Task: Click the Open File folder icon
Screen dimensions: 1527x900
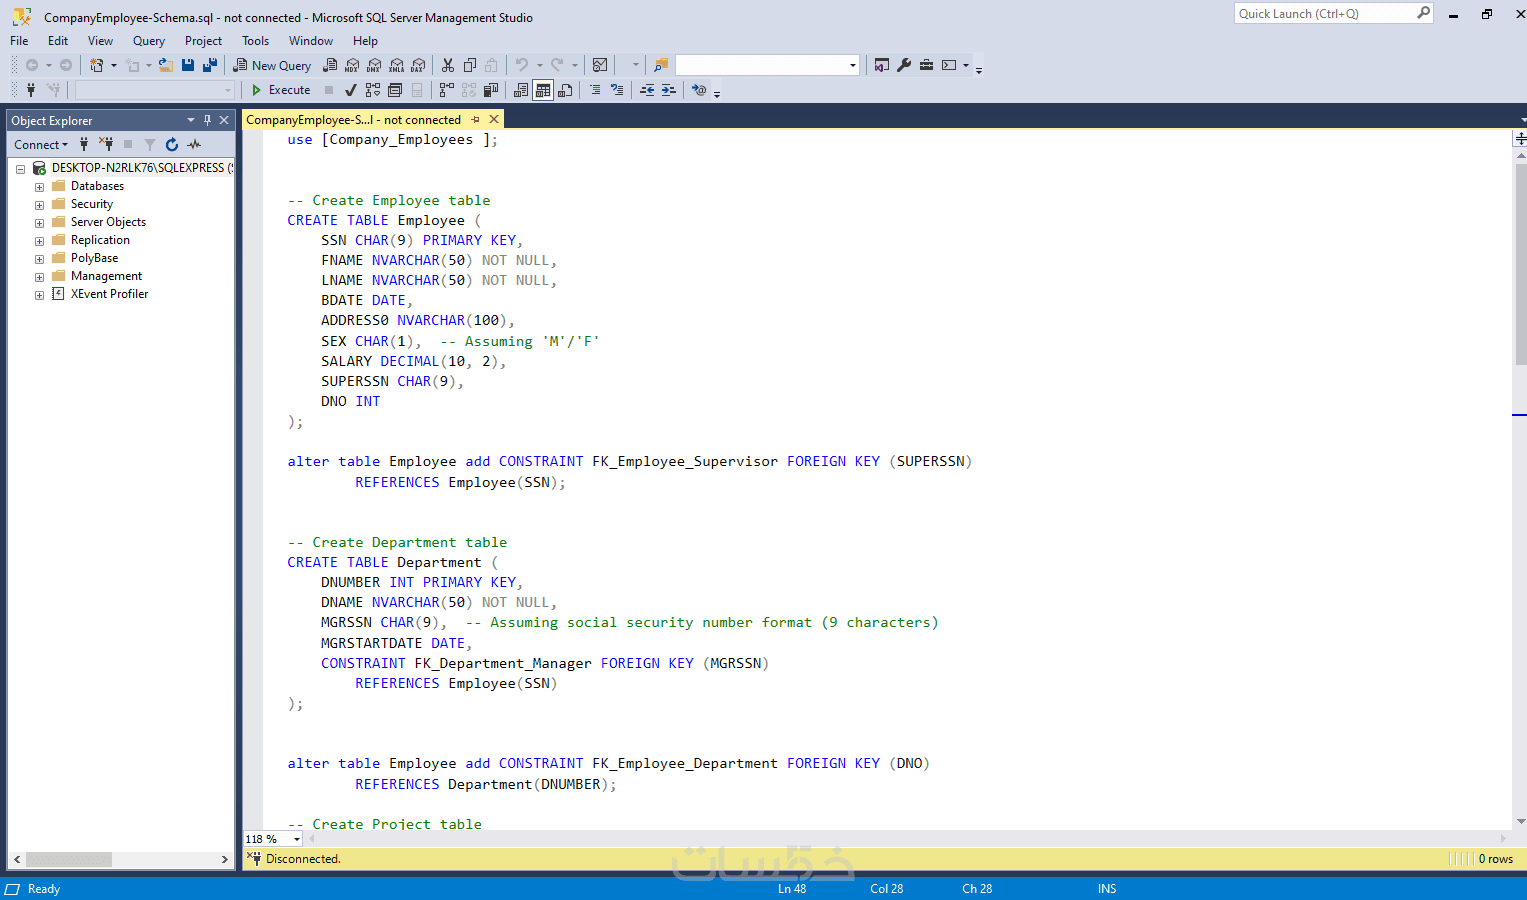Action: pos(166,65)
